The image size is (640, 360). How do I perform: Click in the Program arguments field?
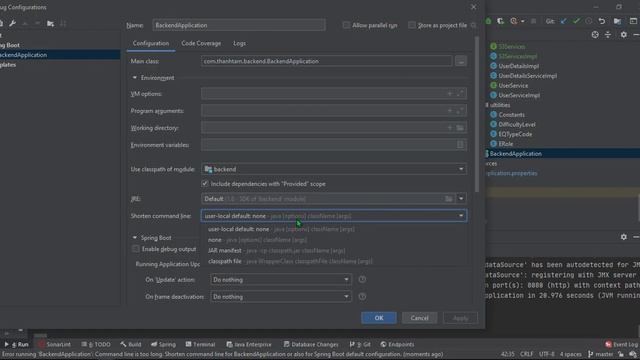(x=334, y=111)
